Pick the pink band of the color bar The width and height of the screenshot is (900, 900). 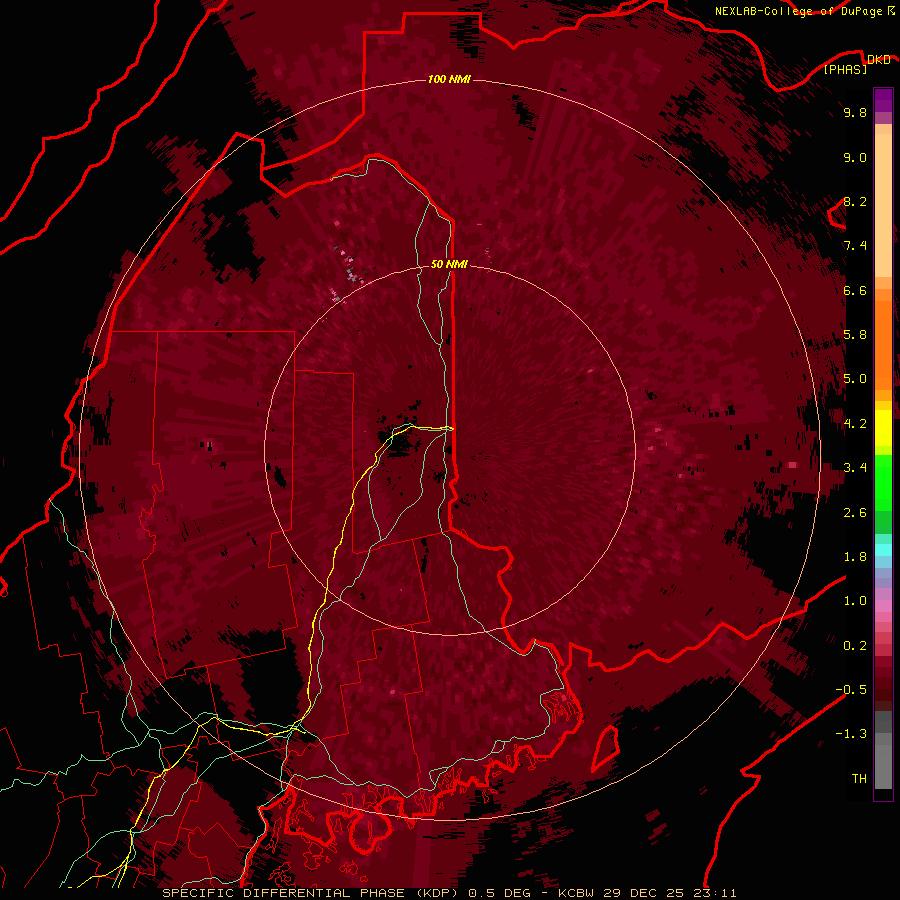pyautogui.click(x=883, y=606)
